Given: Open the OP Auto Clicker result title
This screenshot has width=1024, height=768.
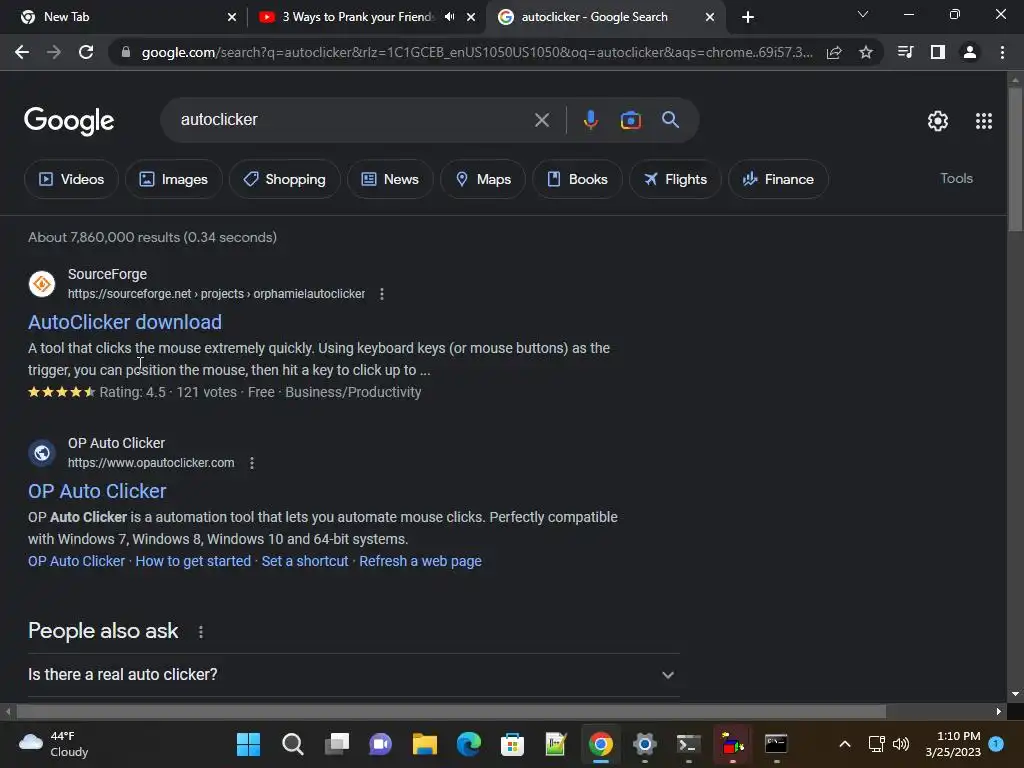Looking at the screenshot, I should coord(97,491).
